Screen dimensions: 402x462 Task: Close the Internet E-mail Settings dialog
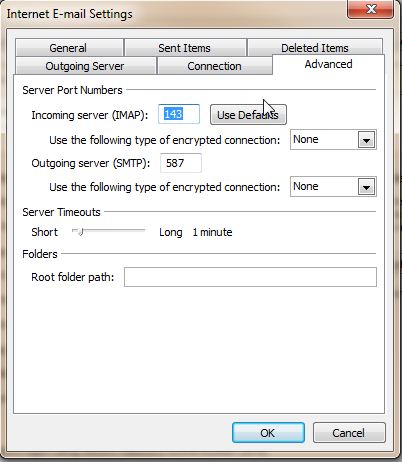(371, 9)
